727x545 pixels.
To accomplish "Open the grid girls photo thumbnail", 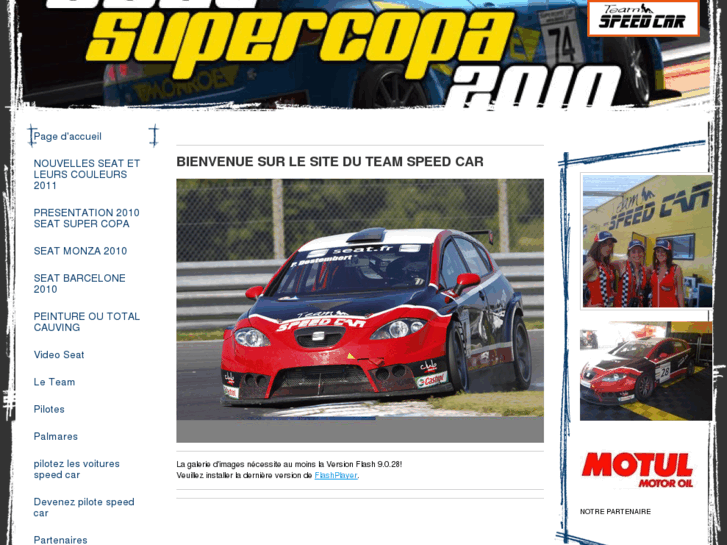I will coord(647,241).
